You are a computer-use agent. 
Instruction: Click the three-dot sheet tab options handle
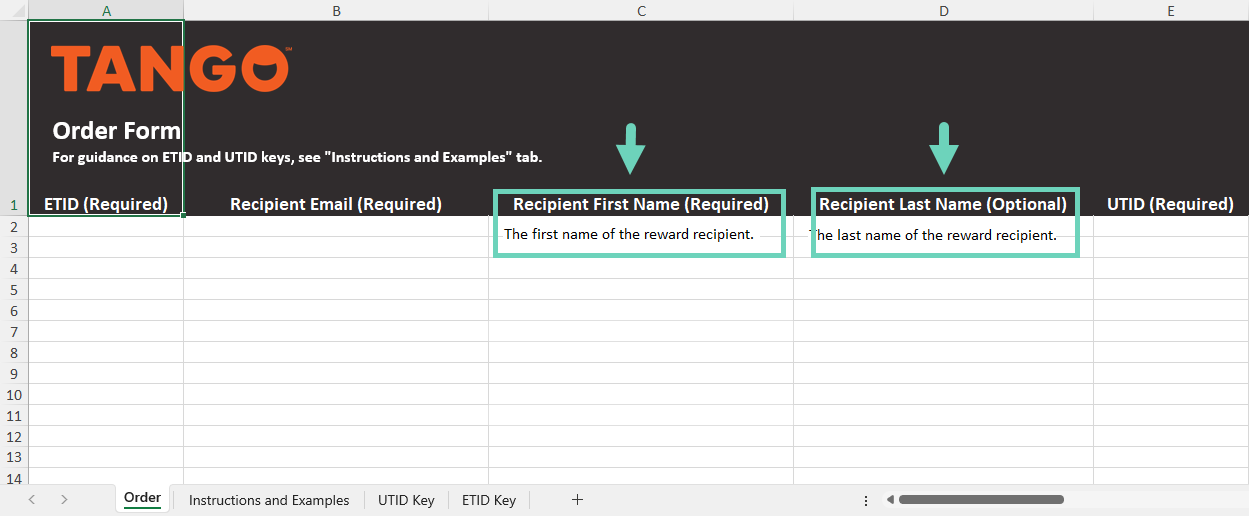(x=866, y=500)
